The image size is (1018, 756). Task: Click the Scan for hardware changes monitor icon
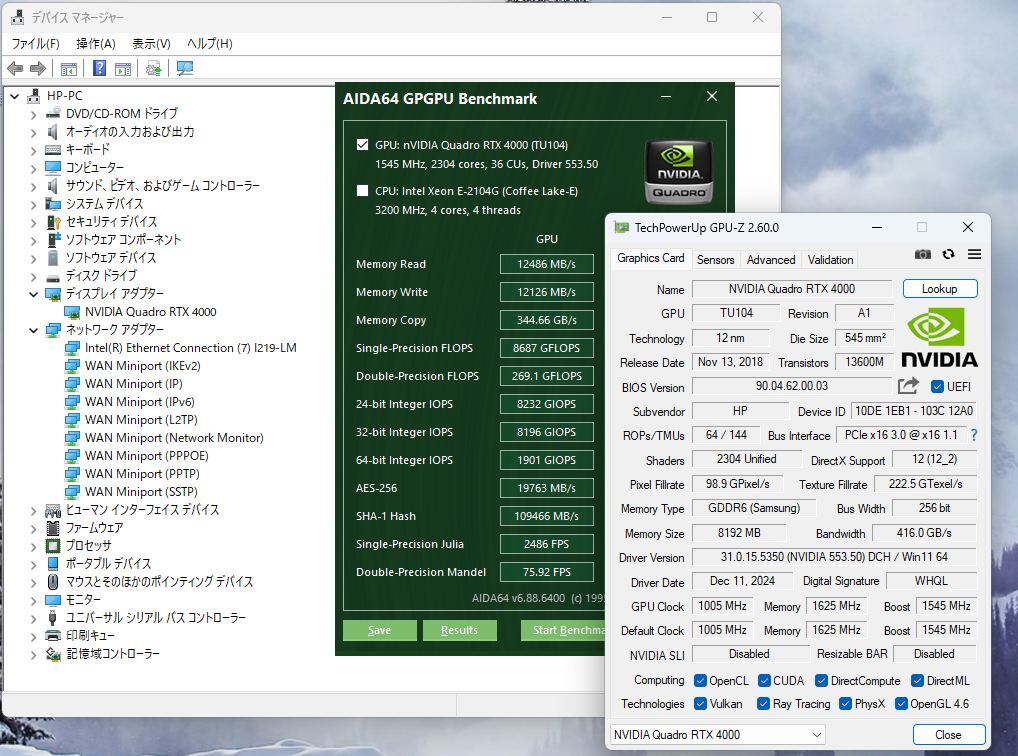tap(185, 68)
